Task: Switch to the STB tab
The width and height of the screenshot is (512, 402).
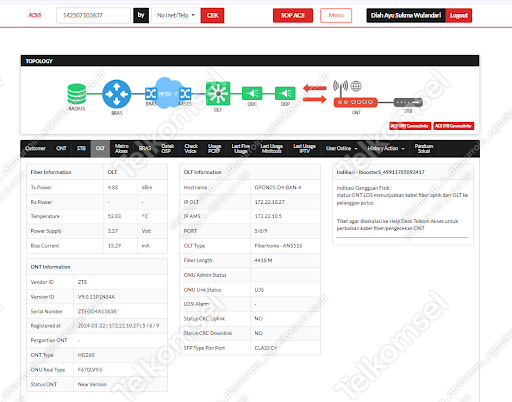Action: (81, 148)
